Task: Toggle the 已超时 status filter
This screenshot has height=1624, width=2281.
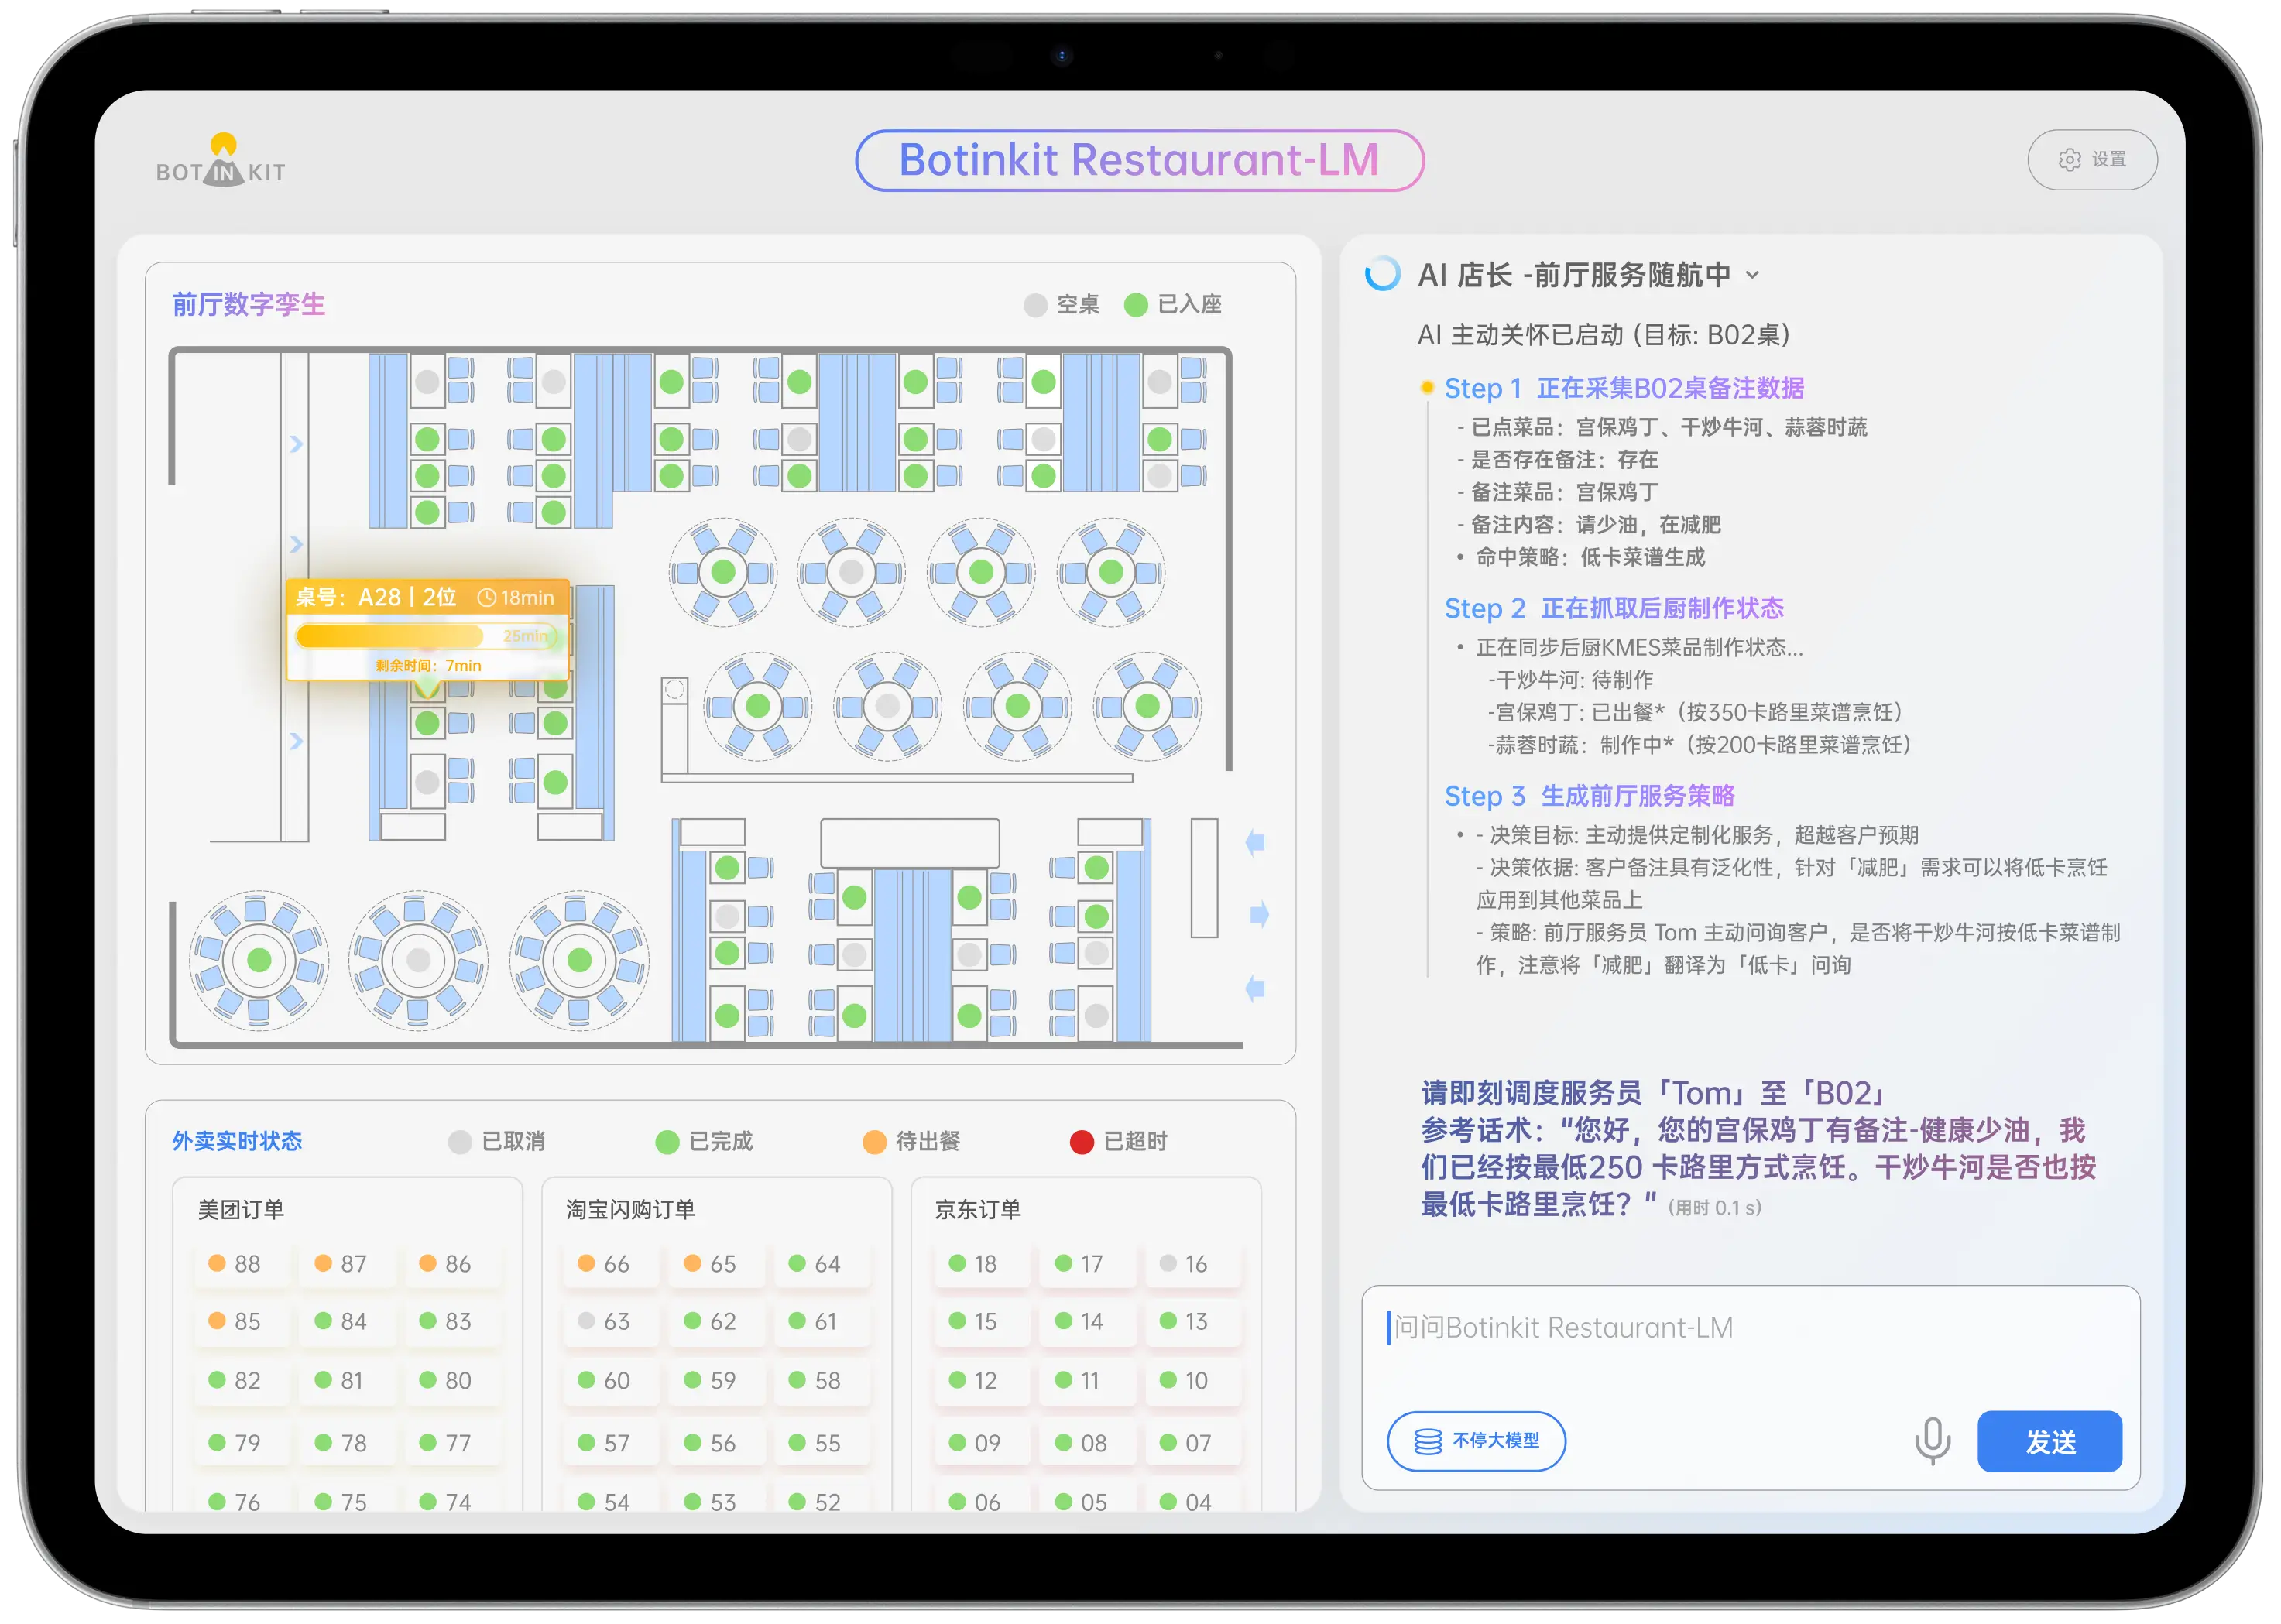Action: point(1118,1142)
